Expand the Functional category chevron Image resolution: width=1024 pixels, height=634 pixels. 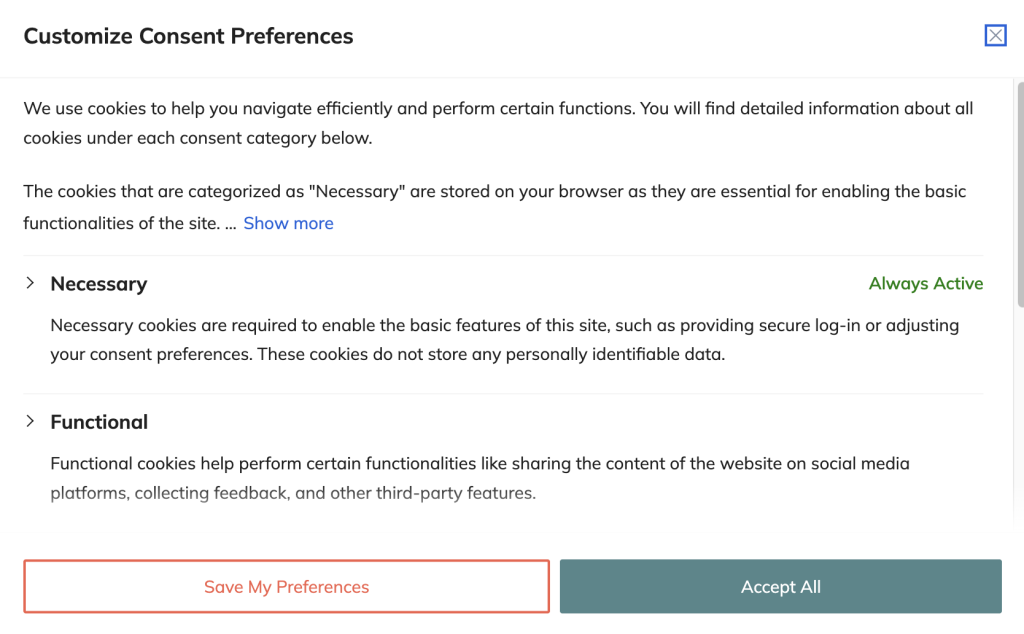point(31,422)
